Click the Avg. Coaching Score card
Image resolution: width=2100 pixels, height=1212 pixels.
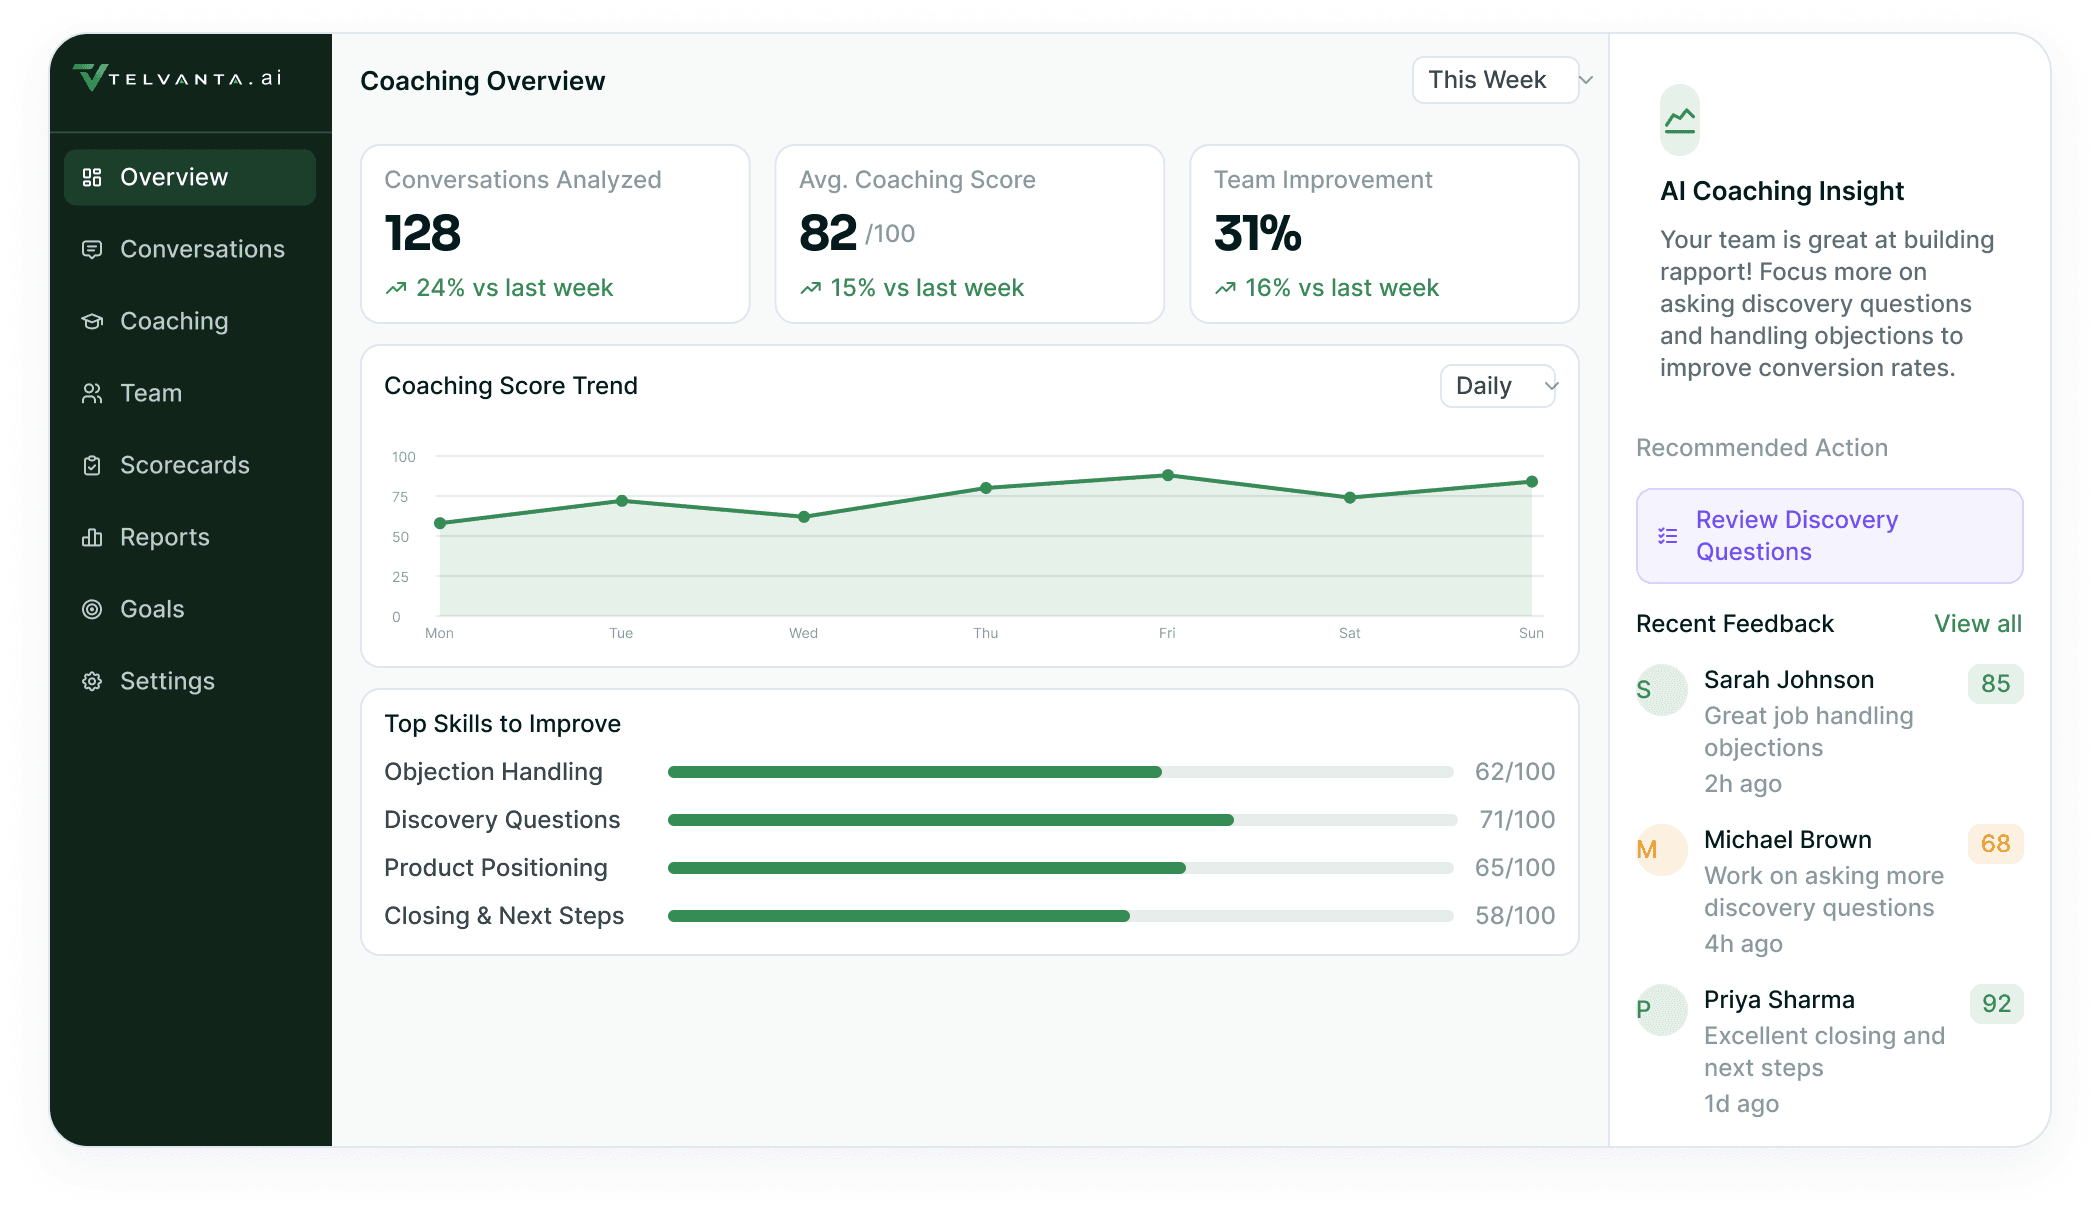pyautogui.click(x=970, y=234)
